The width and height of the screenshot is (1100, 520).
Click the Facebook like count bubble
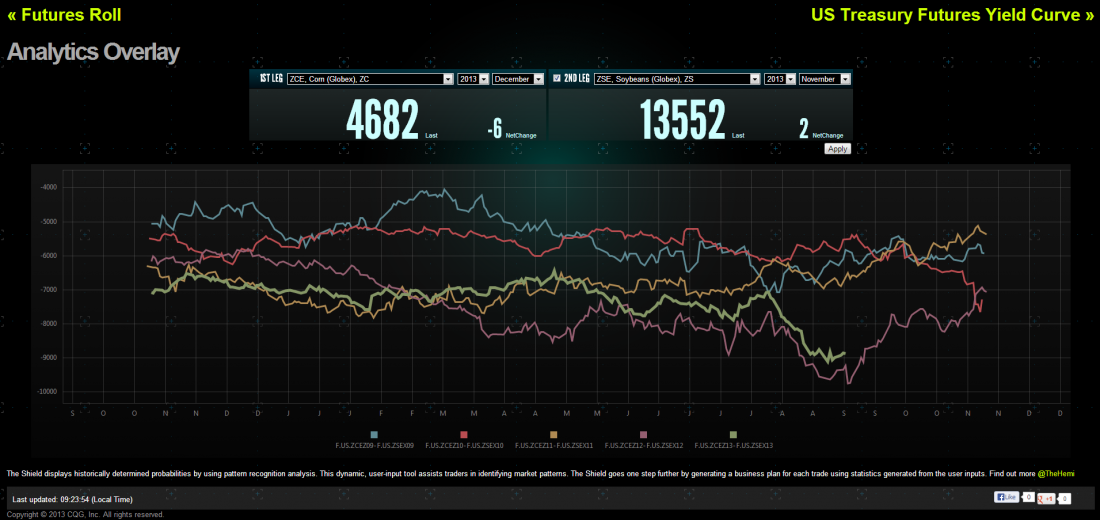1027,497
